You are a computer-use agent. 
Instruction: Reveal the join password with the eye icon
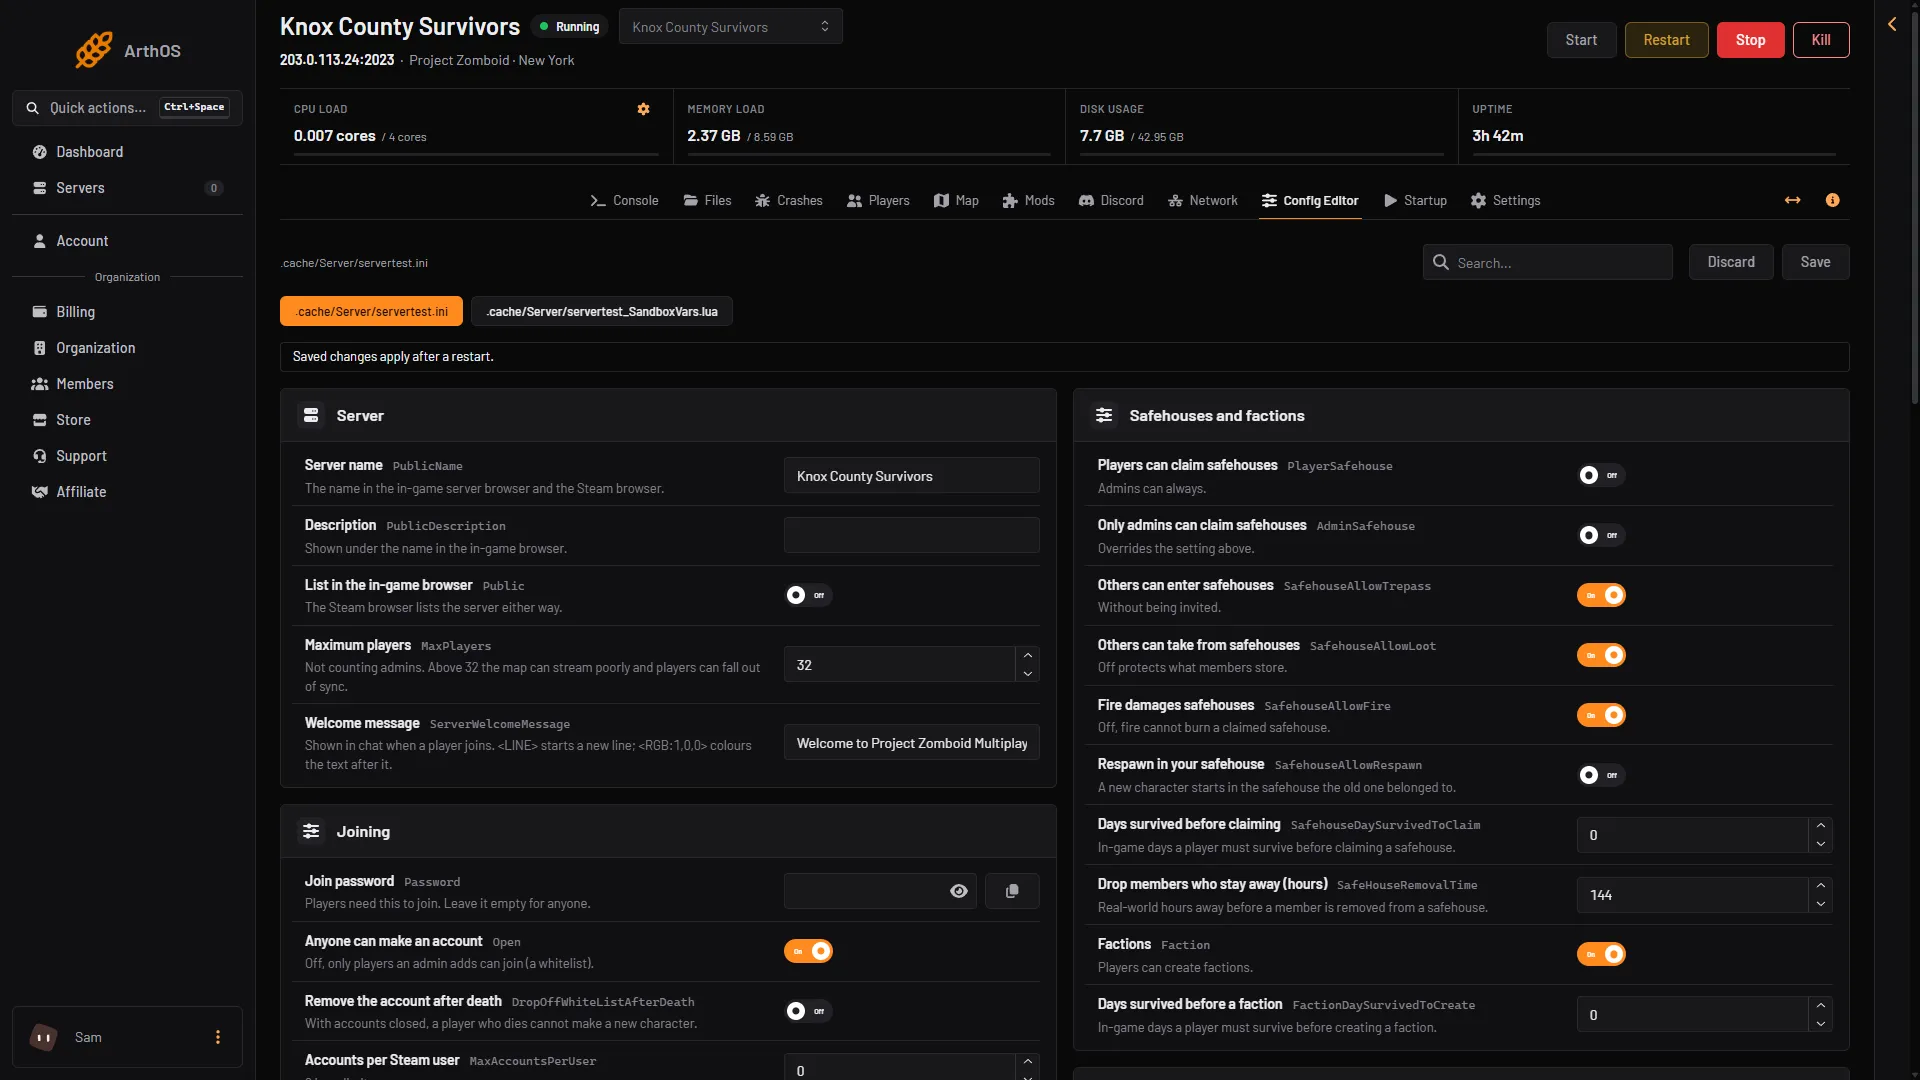pyautogui.click(x=958, y=891)
